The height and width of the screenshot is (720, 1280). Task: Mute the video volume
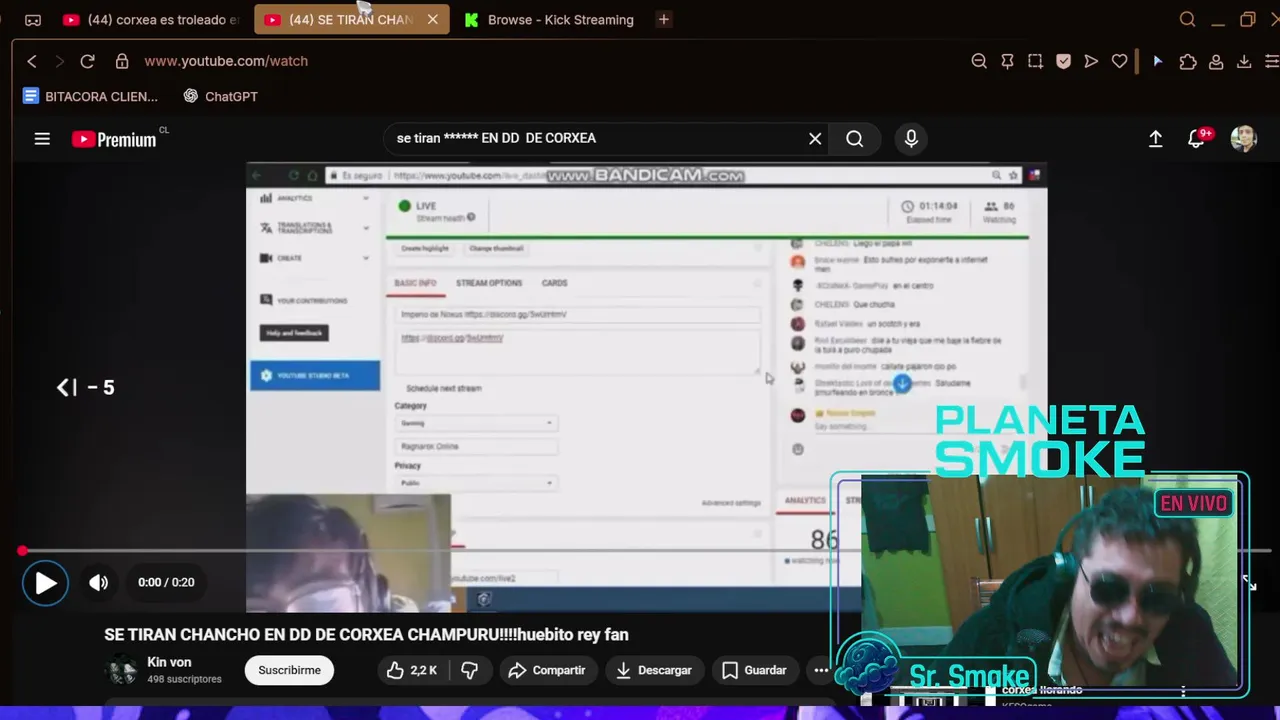tap(98, 583)
